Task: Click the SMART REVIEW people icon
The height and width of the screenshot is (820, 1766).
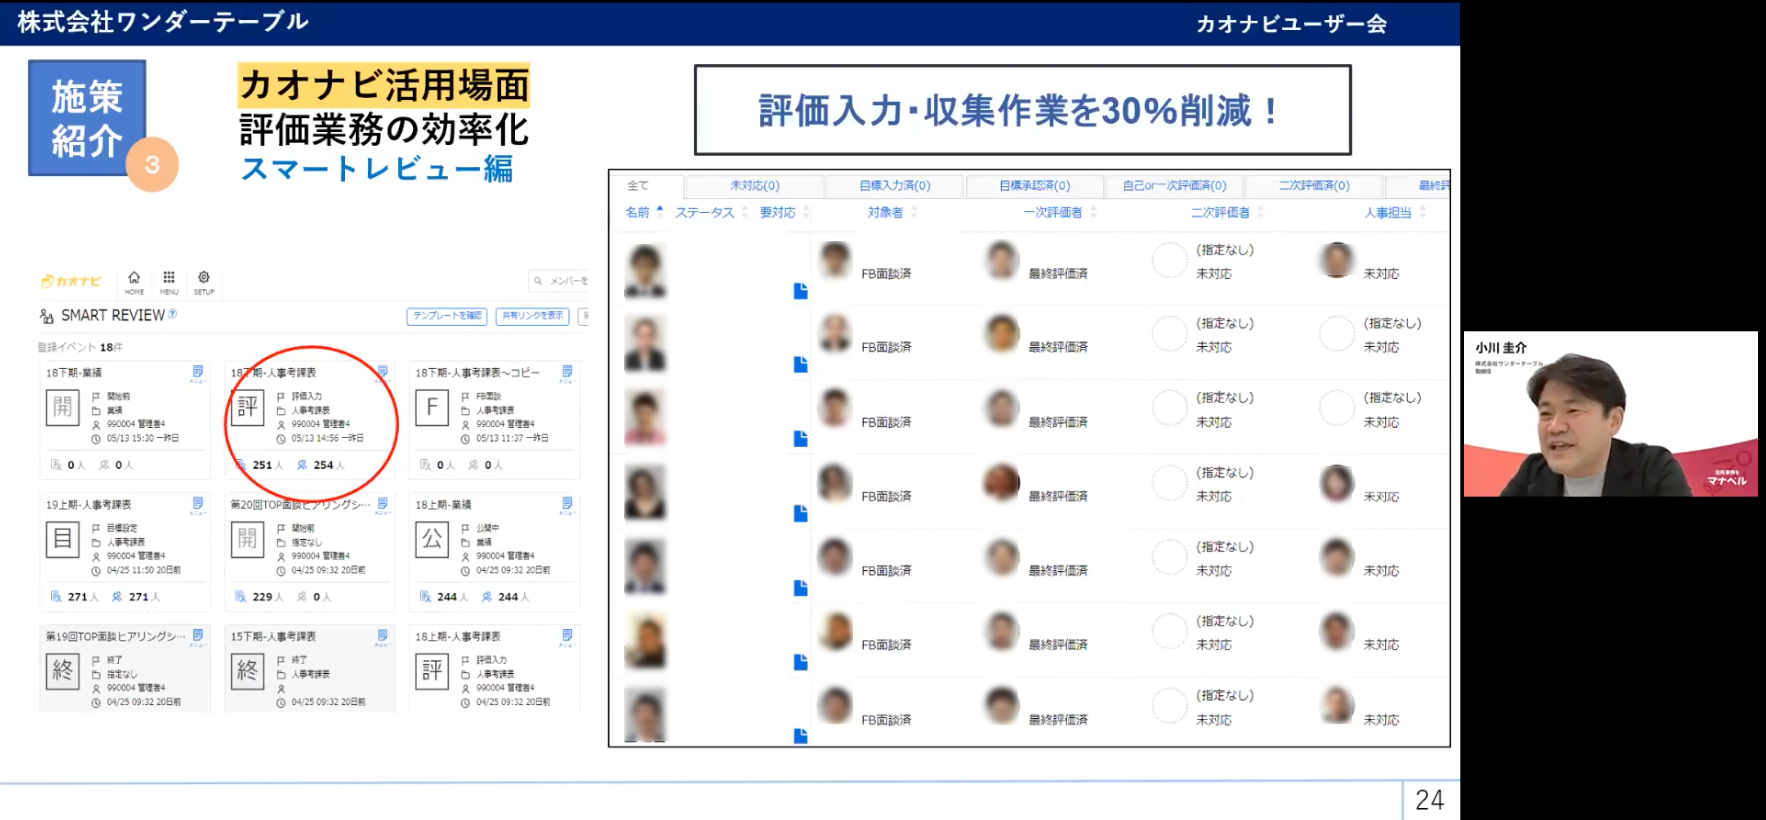Action: [x=47, y=316]
